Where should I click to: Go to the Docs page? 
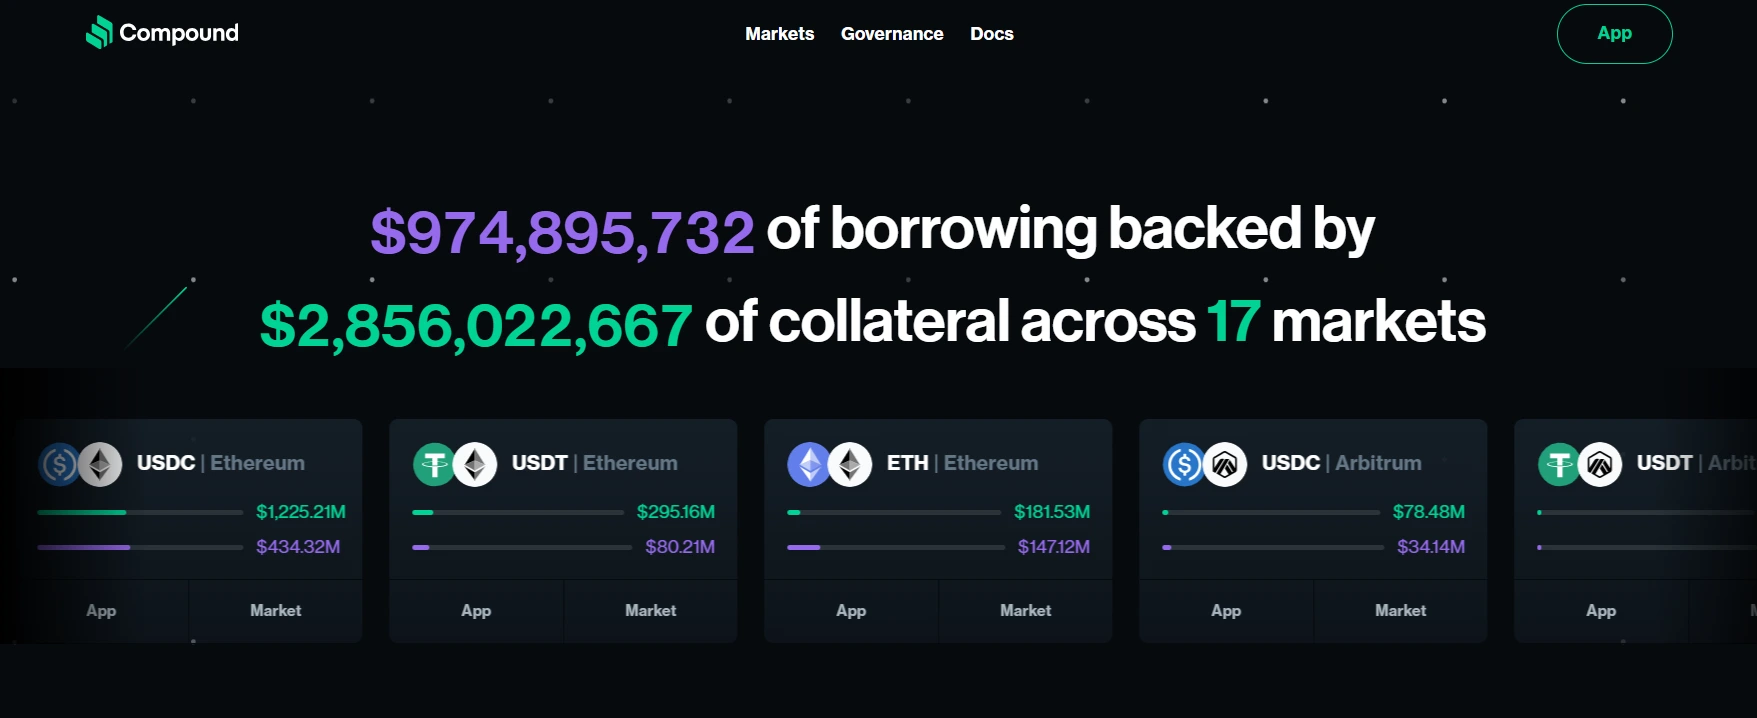(991, 34)
